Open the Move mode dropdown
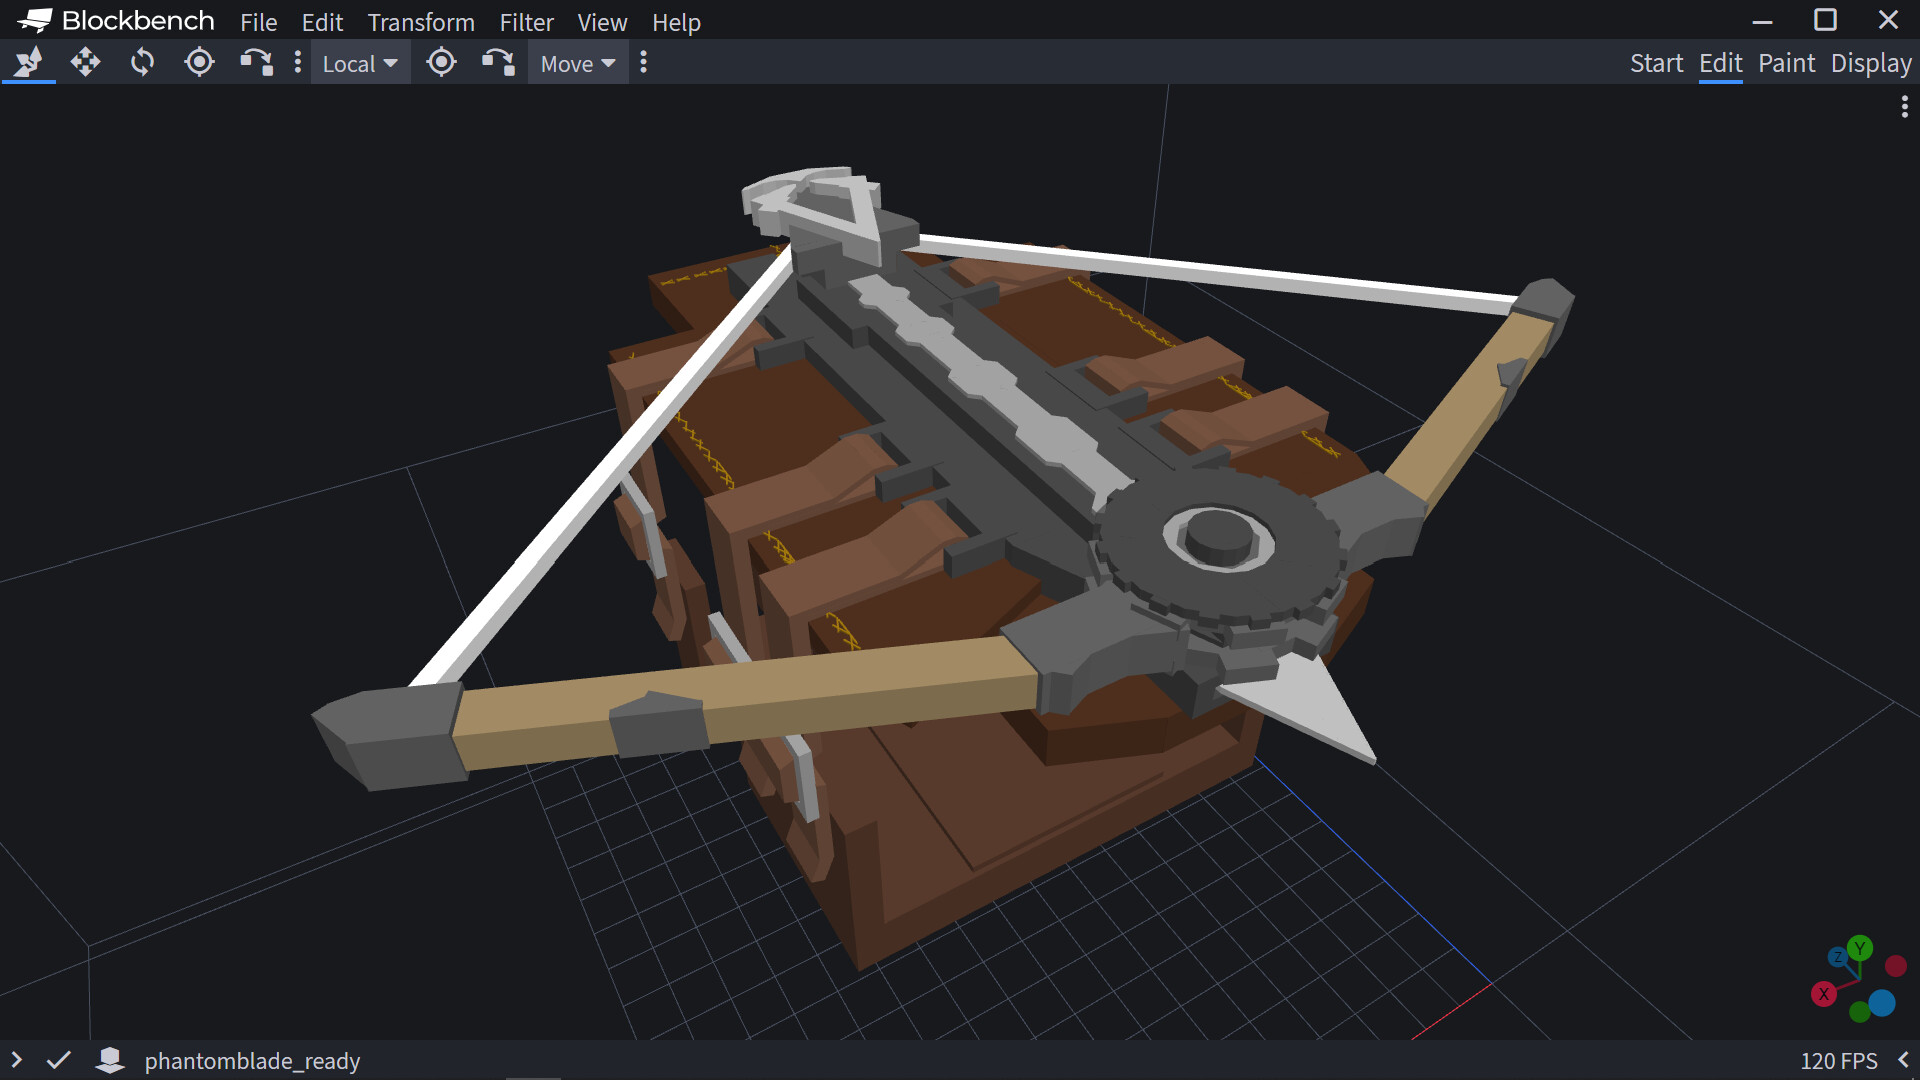The height and width of the screenshot is (1080, 1920). (578, 63)
